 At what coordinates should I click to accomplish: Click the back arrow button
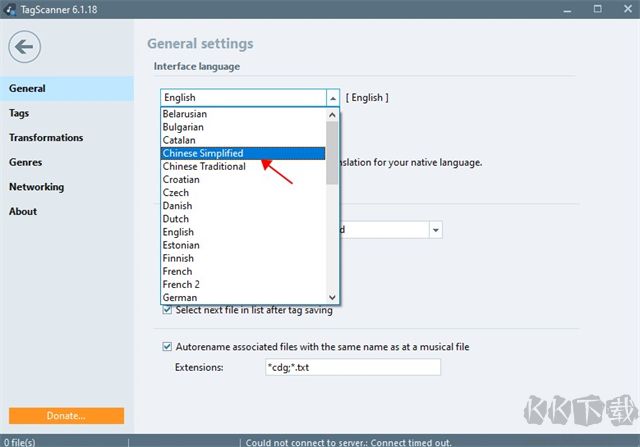coord(24,47)
